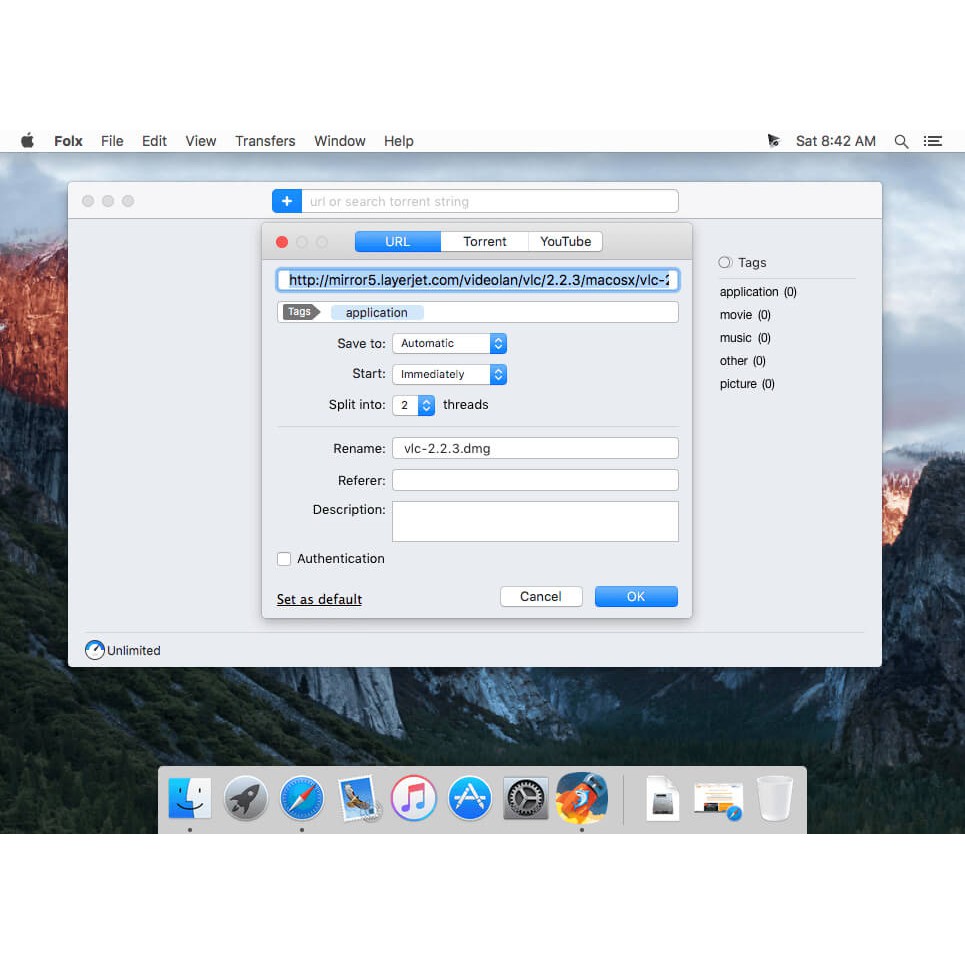Click the Tags label icon in the dialog
The image size is (965, 965).
(x=299, y=312)
